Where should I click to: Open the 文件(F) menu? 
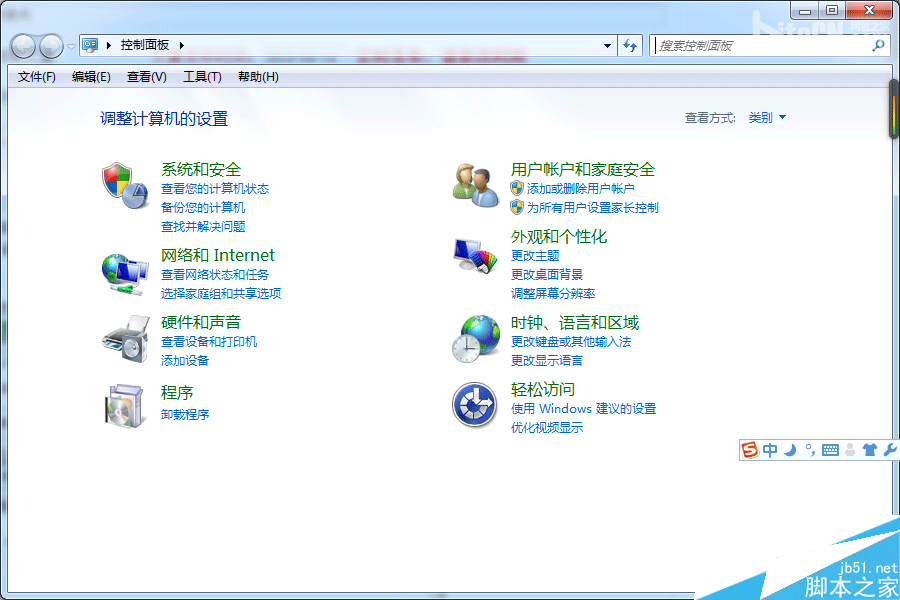click(37, 77)
